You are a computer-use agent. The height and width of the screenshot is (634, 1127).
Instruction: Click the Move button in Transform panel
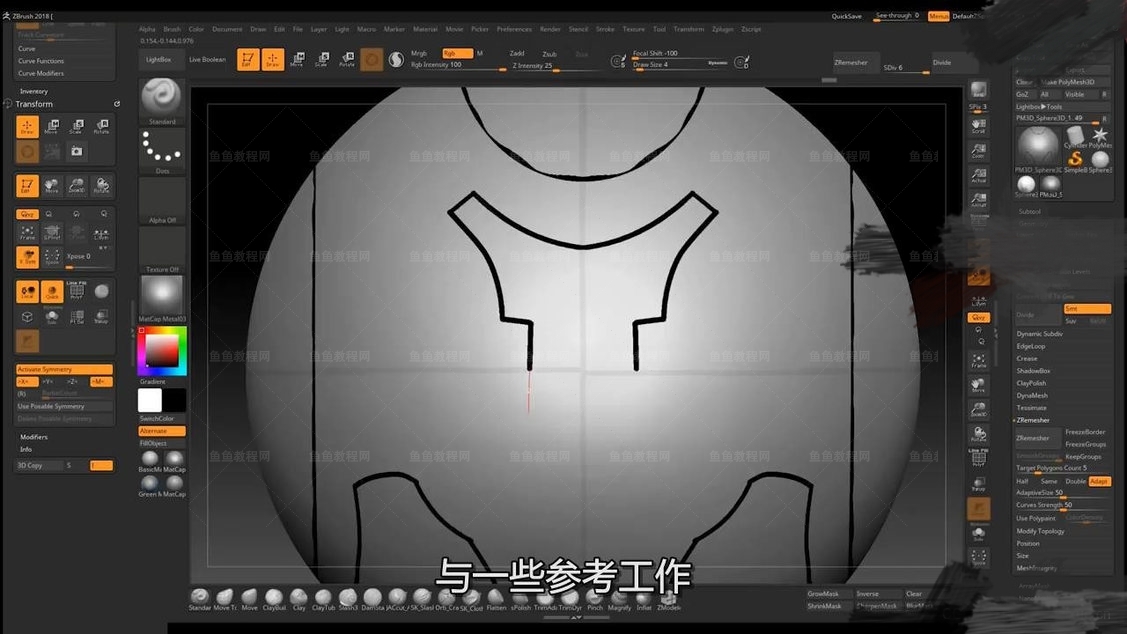[x=52, y=127]
